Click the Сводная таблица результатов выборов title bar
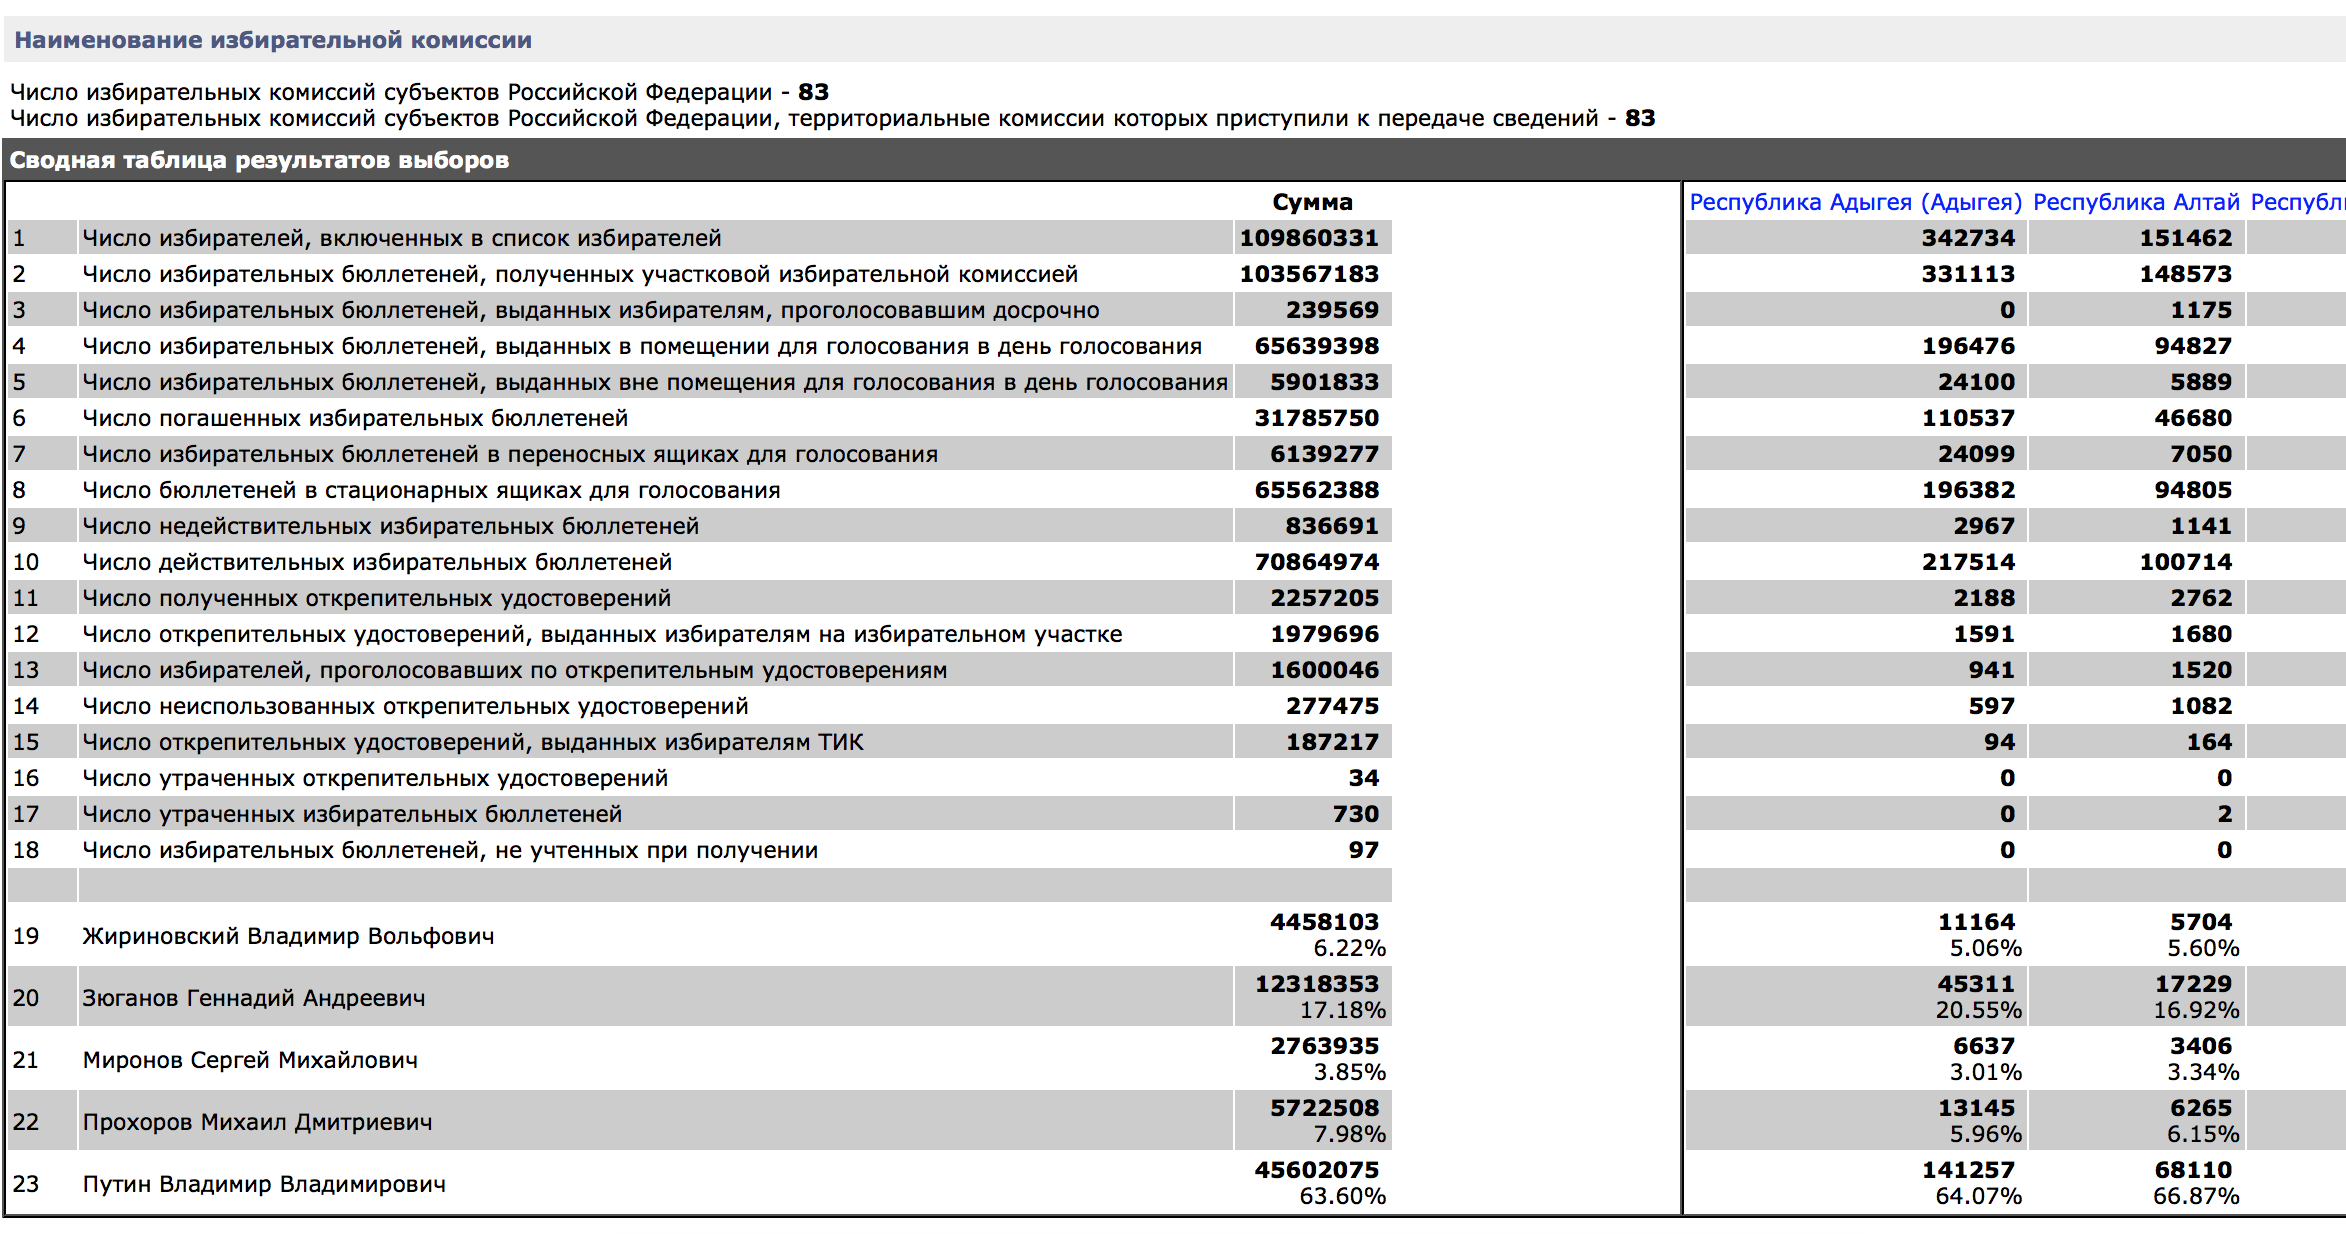Image resolution: width=2346 pixels, height=1234 pixels. (x=259, y=160)
